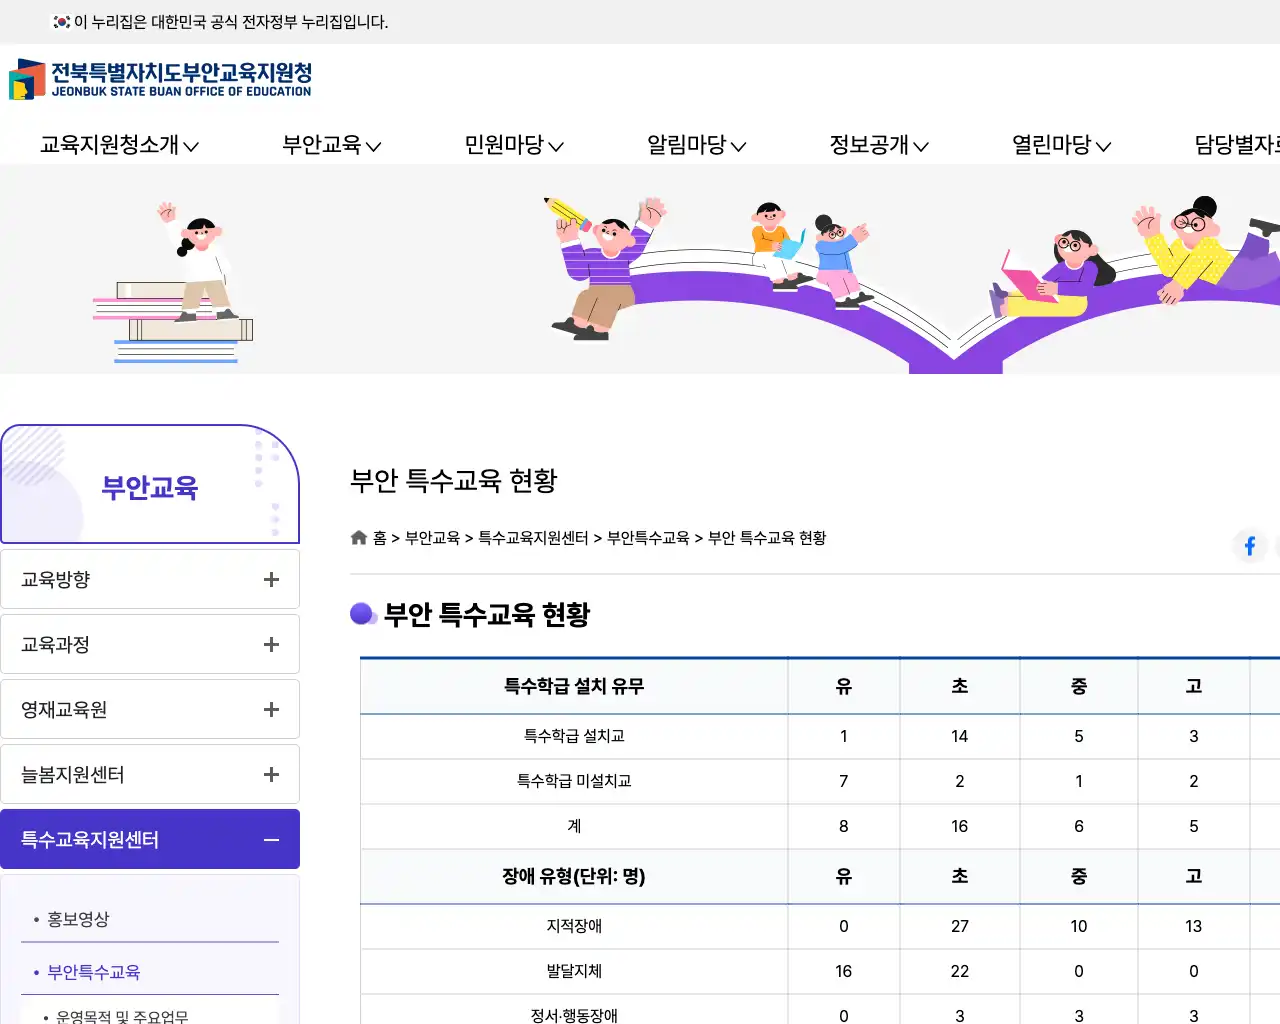Viewport: 1280px width, 1024px height.
Task: Click the Korean flag icon in top banner
Action: [62, 22]
